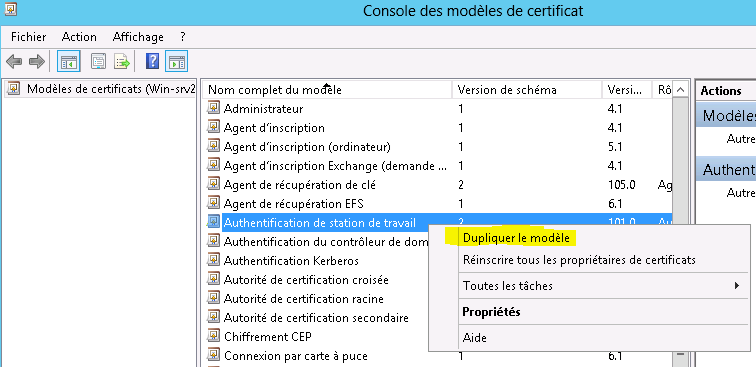Click the Properties toolbar icon

99,62
